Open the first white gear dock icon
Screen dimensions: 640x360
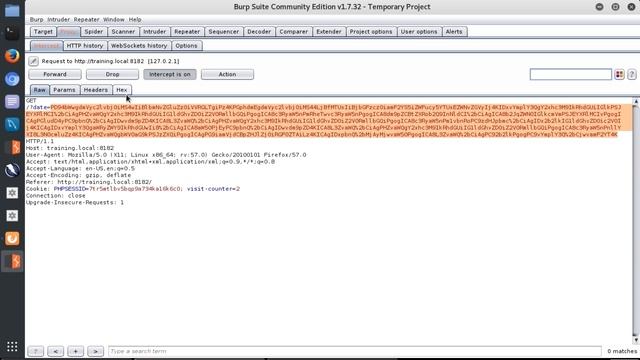[12, 193]
